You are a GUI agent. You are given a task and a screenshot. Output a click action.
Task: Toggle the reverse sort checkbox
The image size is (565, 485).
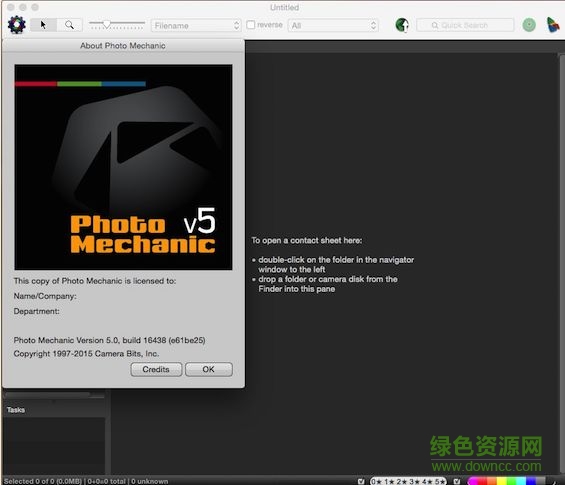click(x=251, y=25)
